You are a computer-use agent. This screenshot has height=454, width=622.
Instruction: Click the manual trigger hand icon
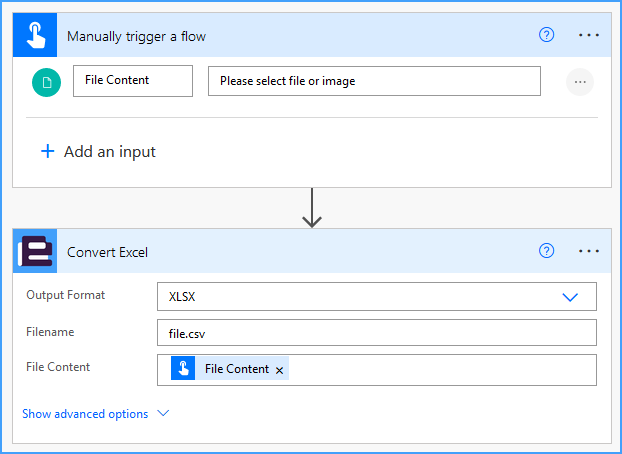tap(35, 35)
